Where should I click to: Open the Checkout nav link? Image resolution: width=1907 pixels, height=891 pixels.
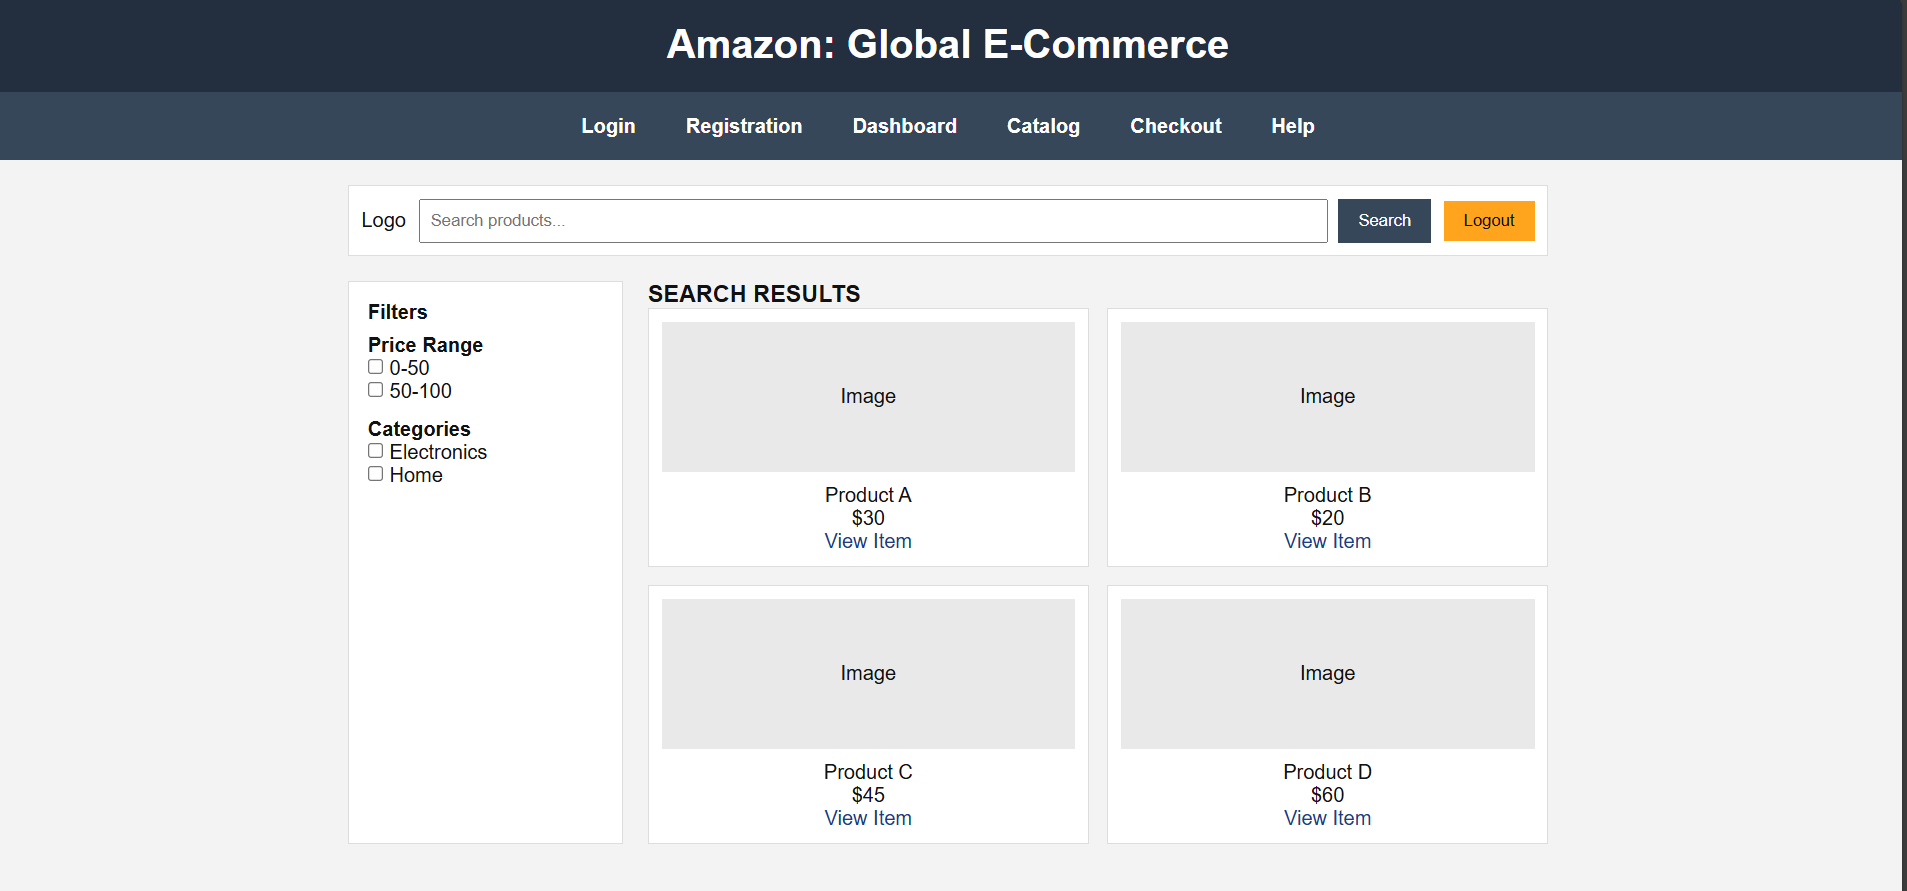1175,126
